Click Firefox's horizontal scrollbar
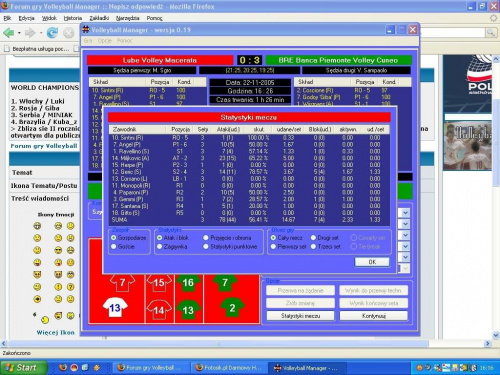500x375 pixels. [x=218, y=343]
